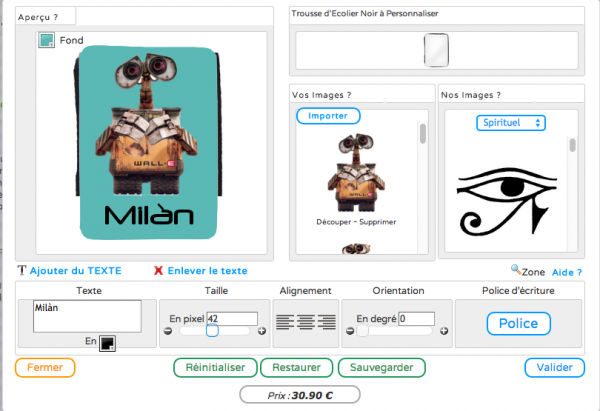This screenshot has height=411, width=600.
Task: Open the Fond background color picker
Action: pyautogui.click(x=46, y=40)
